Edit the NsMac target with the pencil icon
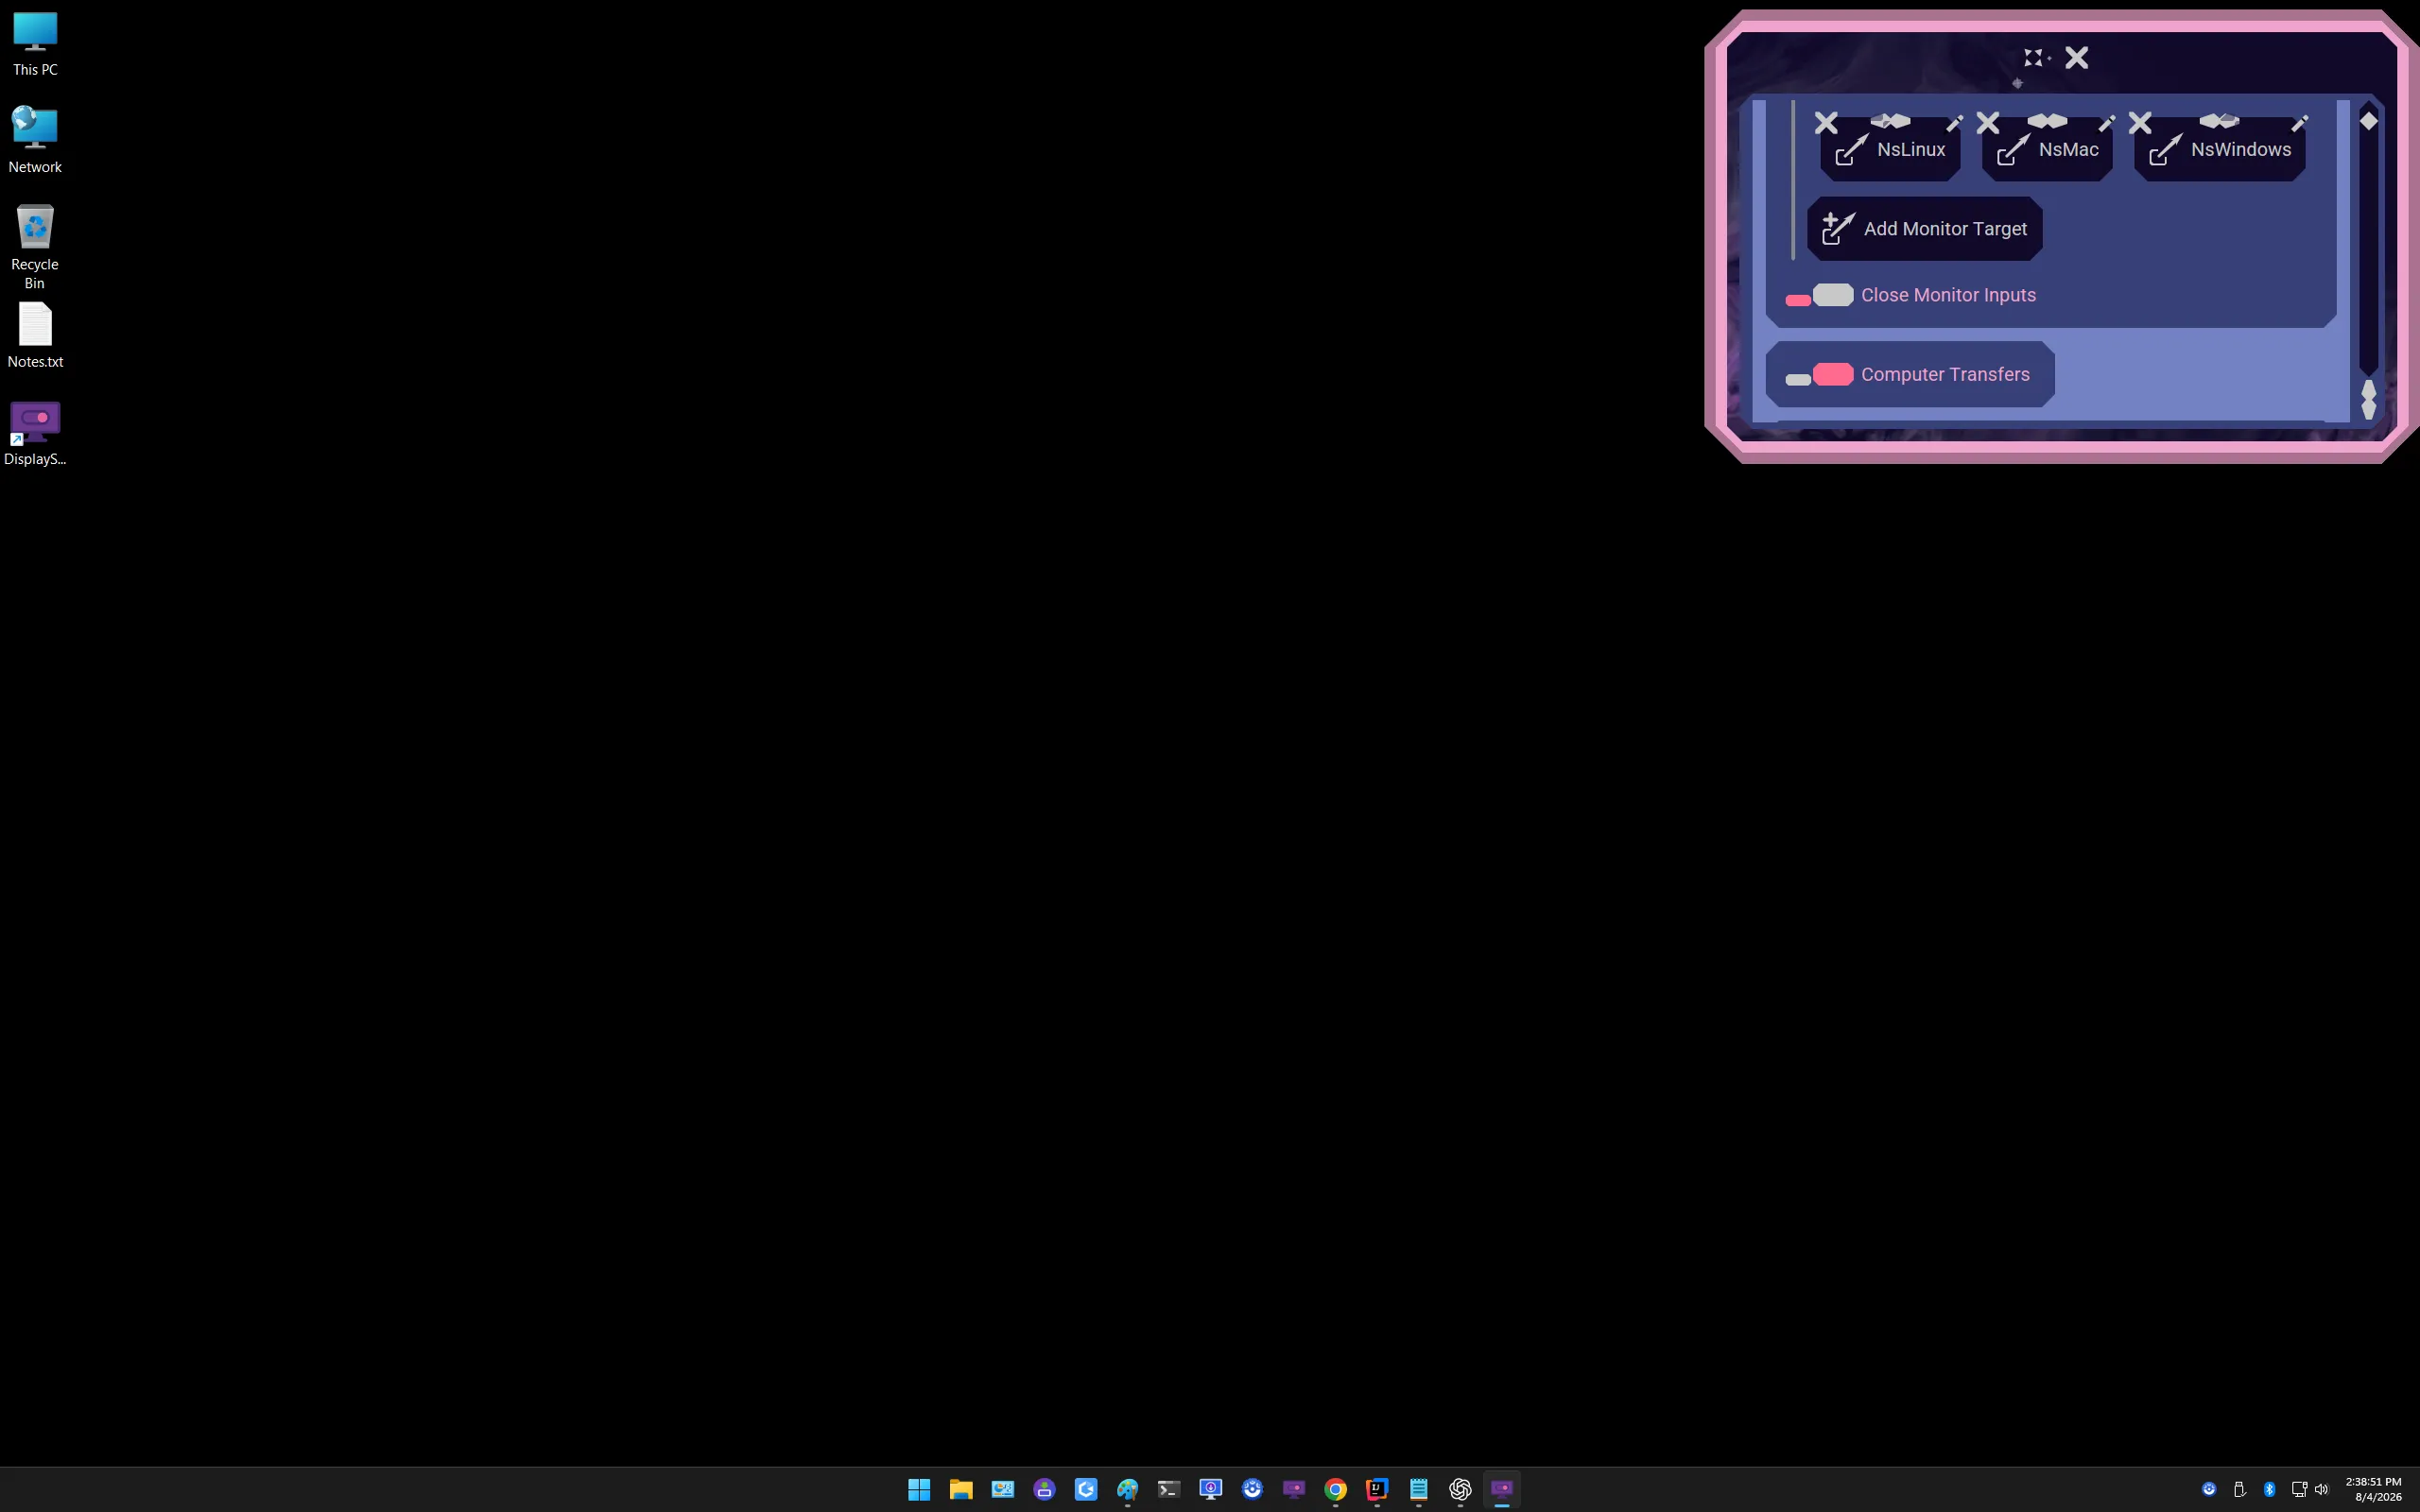 pyautogui.click(x=2107, y=123)
